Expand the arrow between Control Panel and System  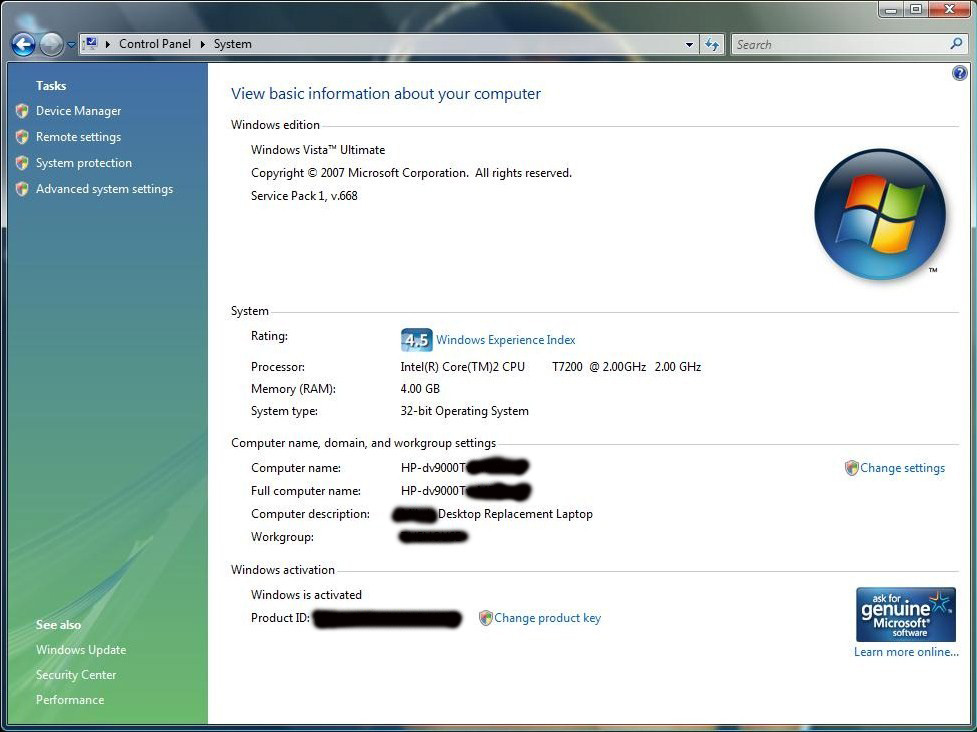[x=203, y=44]
